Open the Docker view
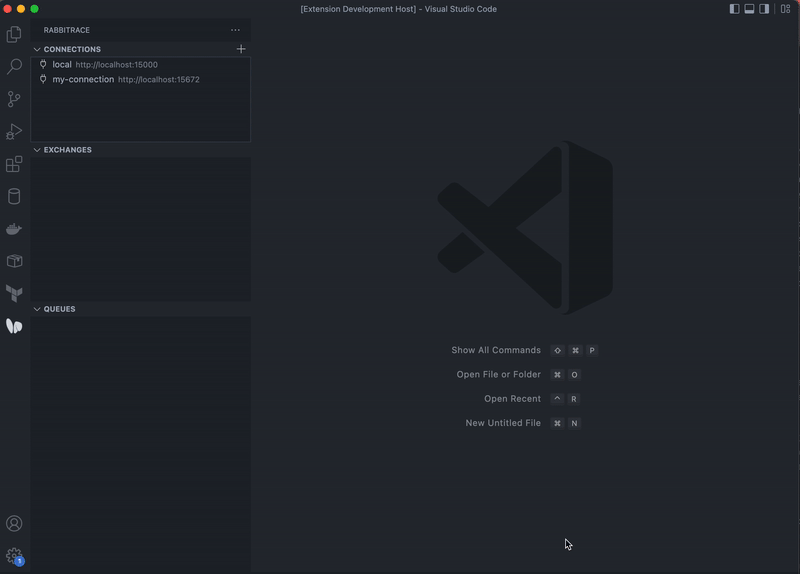The width and height of the screenshot is (800, 574). point(14,229)
